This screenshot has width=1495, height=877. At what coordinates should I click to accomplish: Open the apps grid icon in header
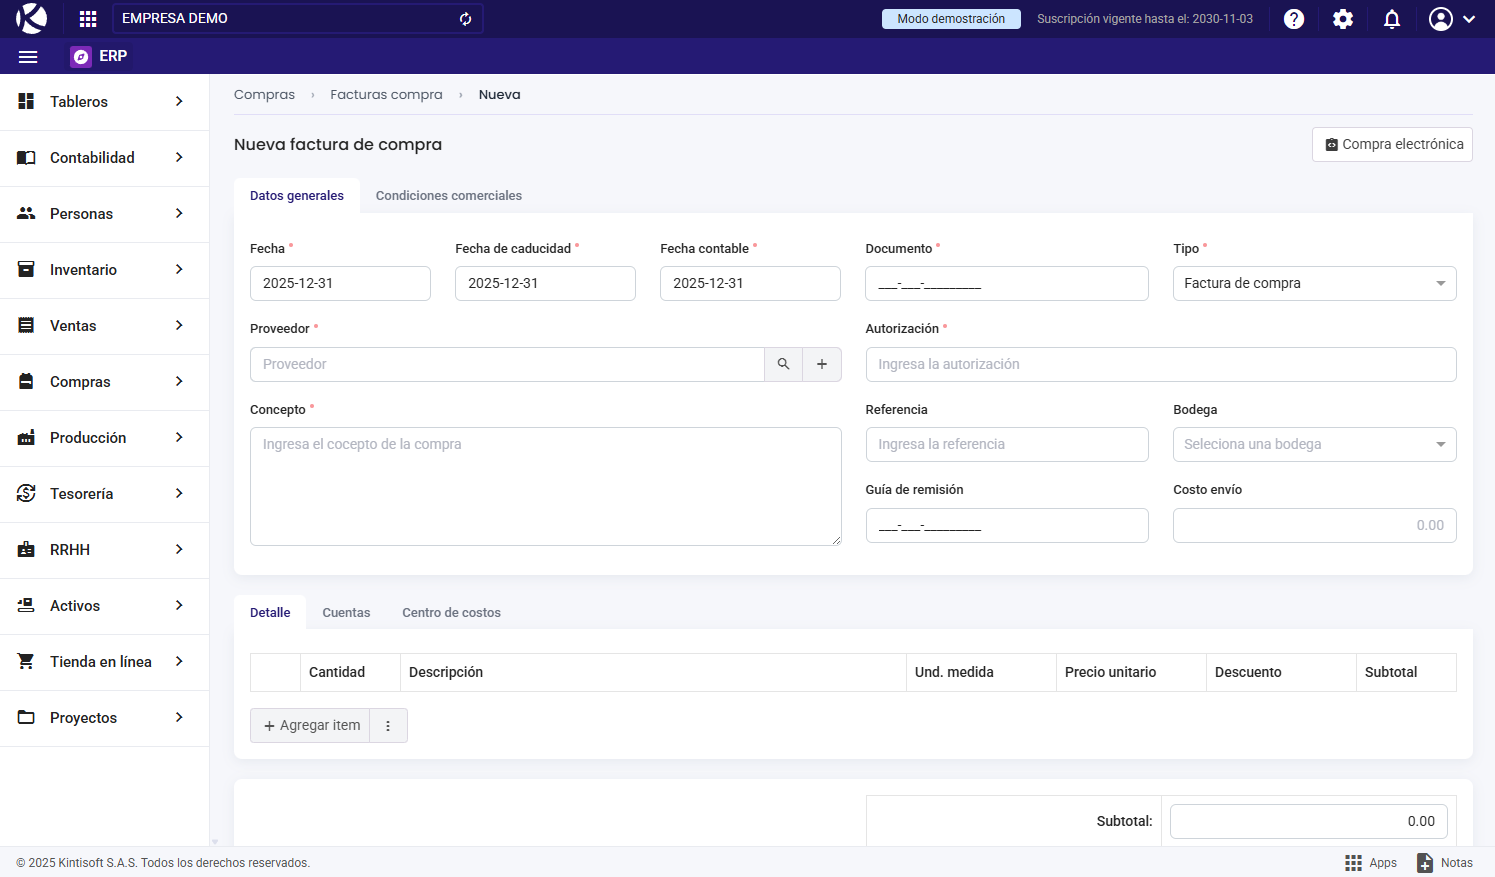tap(88, 19)
